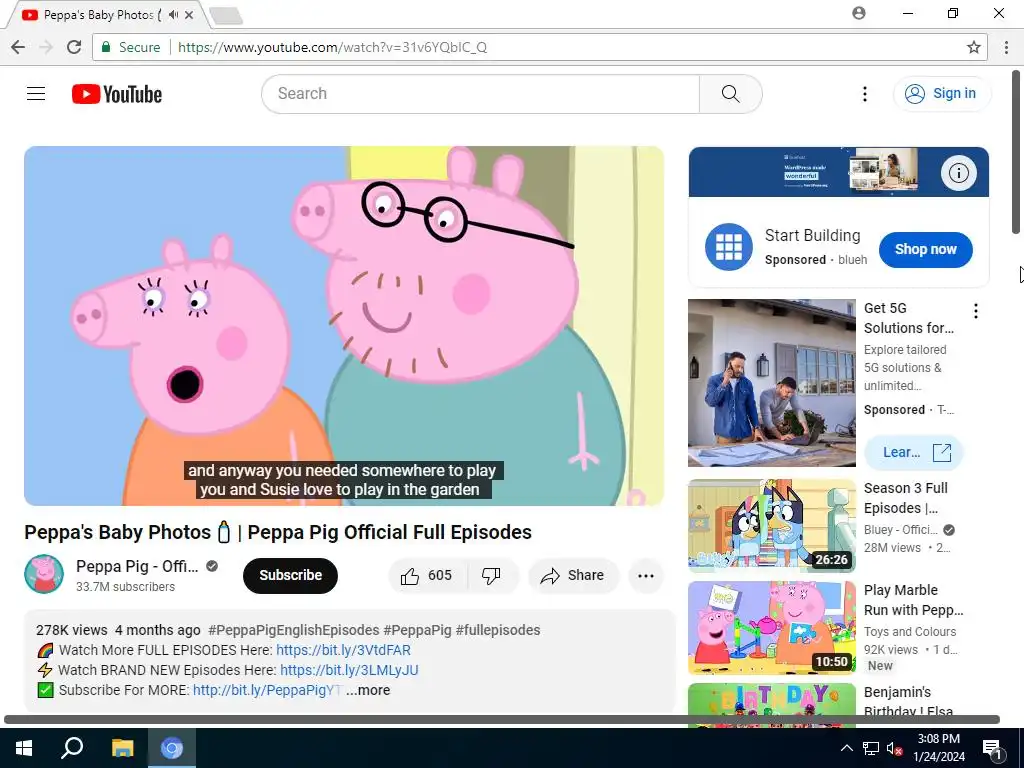Reload the page with refresh icon
Screen dimensions: 1024x768
74,47
